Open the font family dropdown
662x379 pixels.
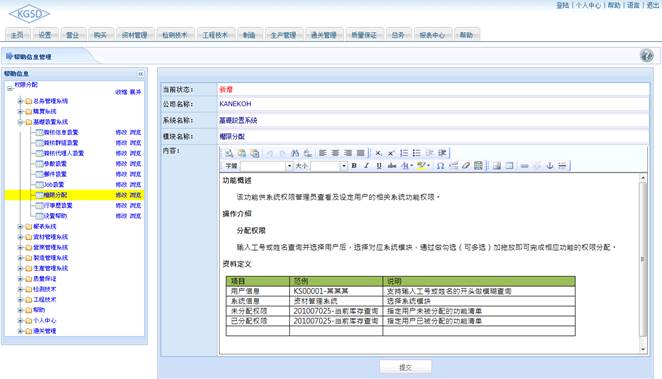tap(289, 166)
